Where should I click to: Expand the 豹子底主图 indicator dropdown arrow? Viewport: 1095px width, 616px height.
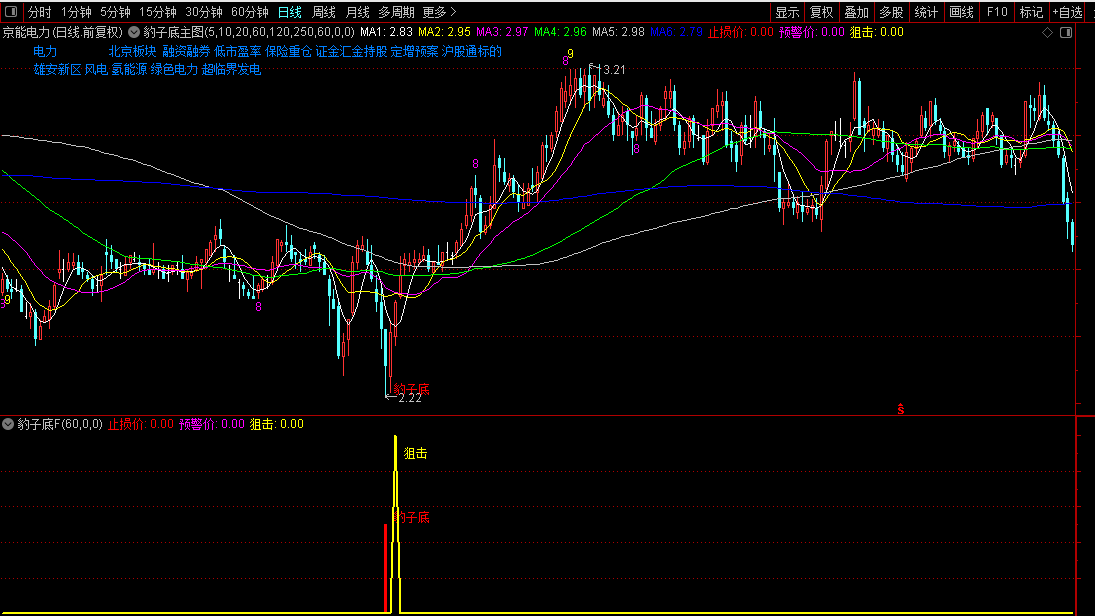tap(134, 32)
